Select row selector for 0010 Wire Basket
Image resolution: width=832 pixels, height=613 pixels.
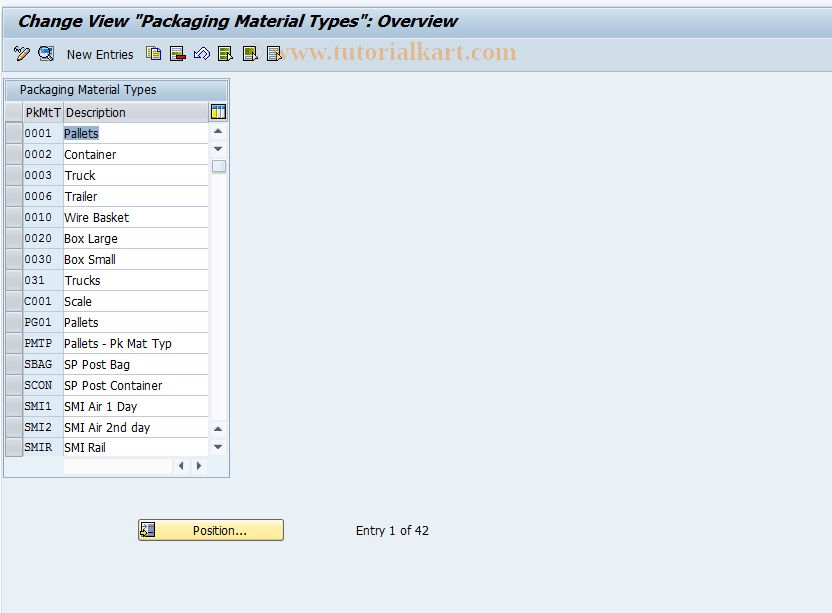pyautogui.click(x=14, y=217)
